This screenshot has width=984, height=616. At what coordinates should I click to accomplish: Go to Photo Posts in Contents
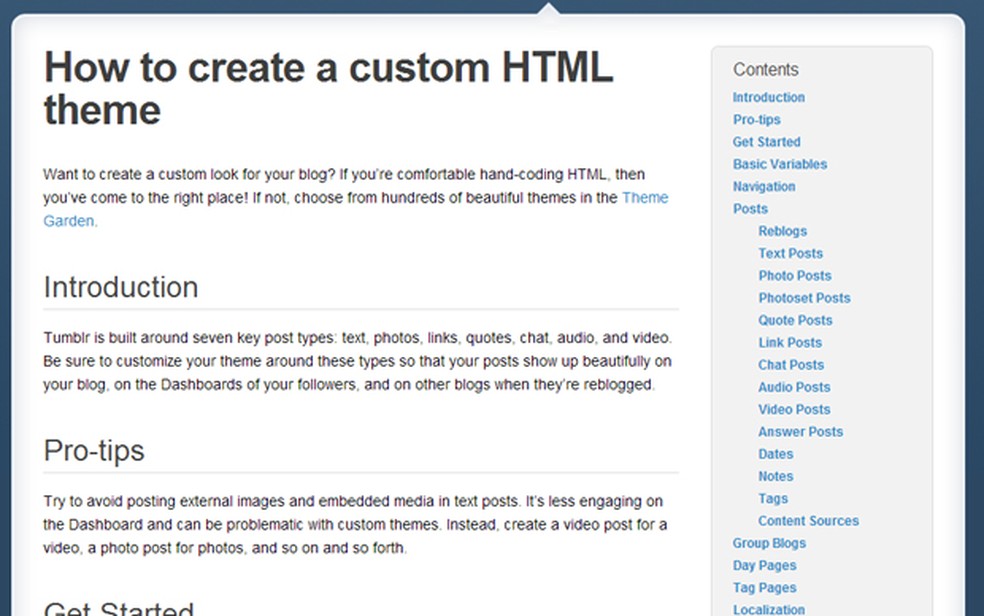(x=794, y=276)
